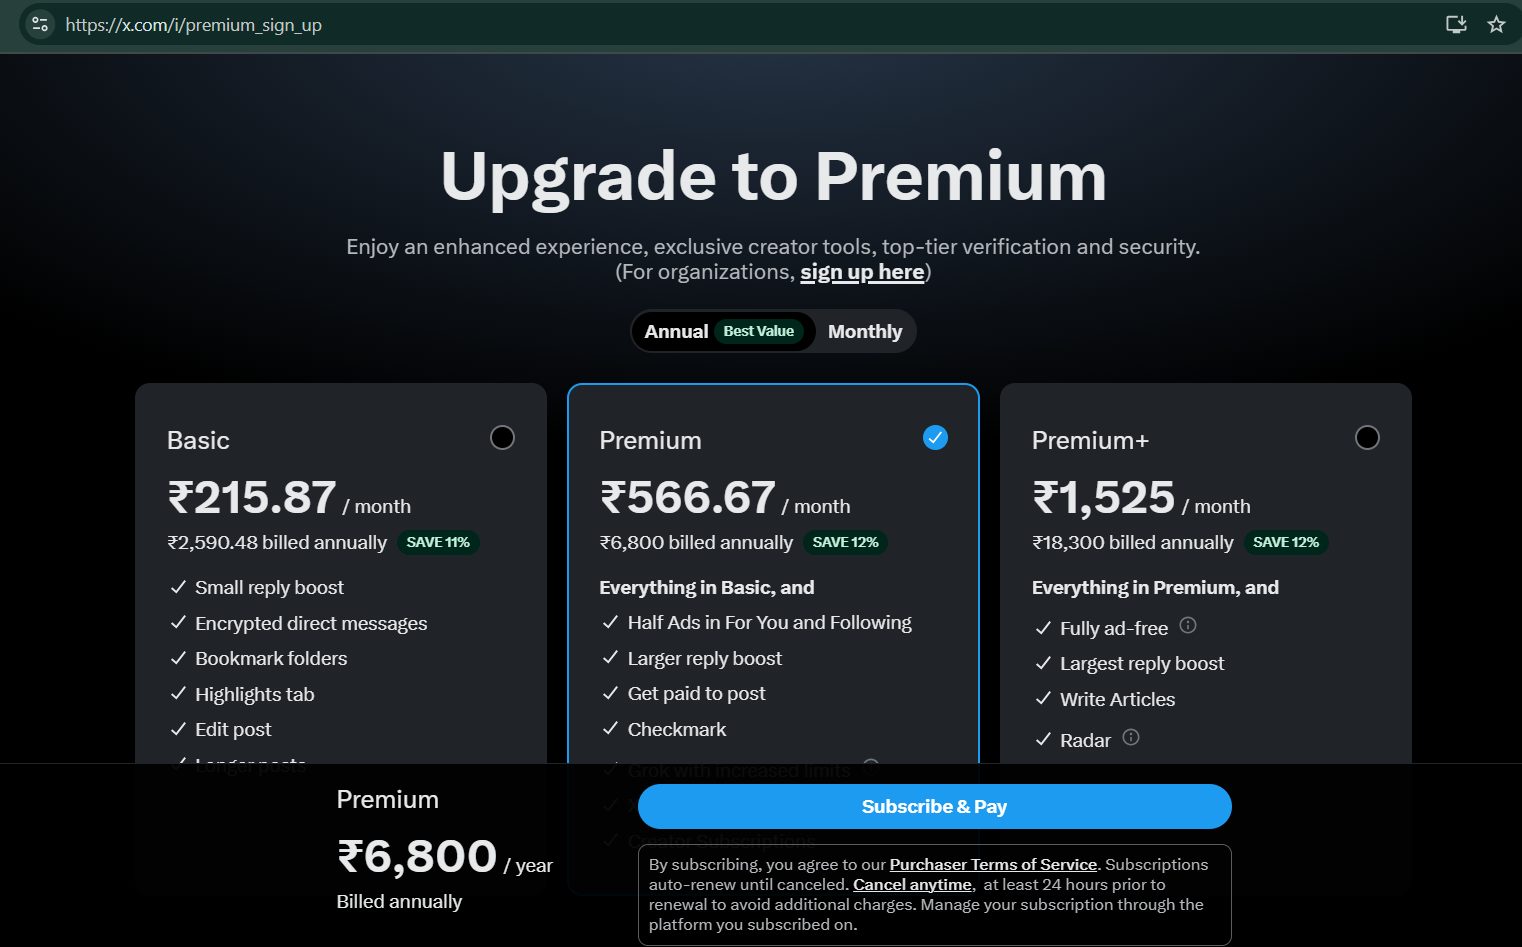
Task: Switch to Monthly billing tab
Action: pos(865,332)
